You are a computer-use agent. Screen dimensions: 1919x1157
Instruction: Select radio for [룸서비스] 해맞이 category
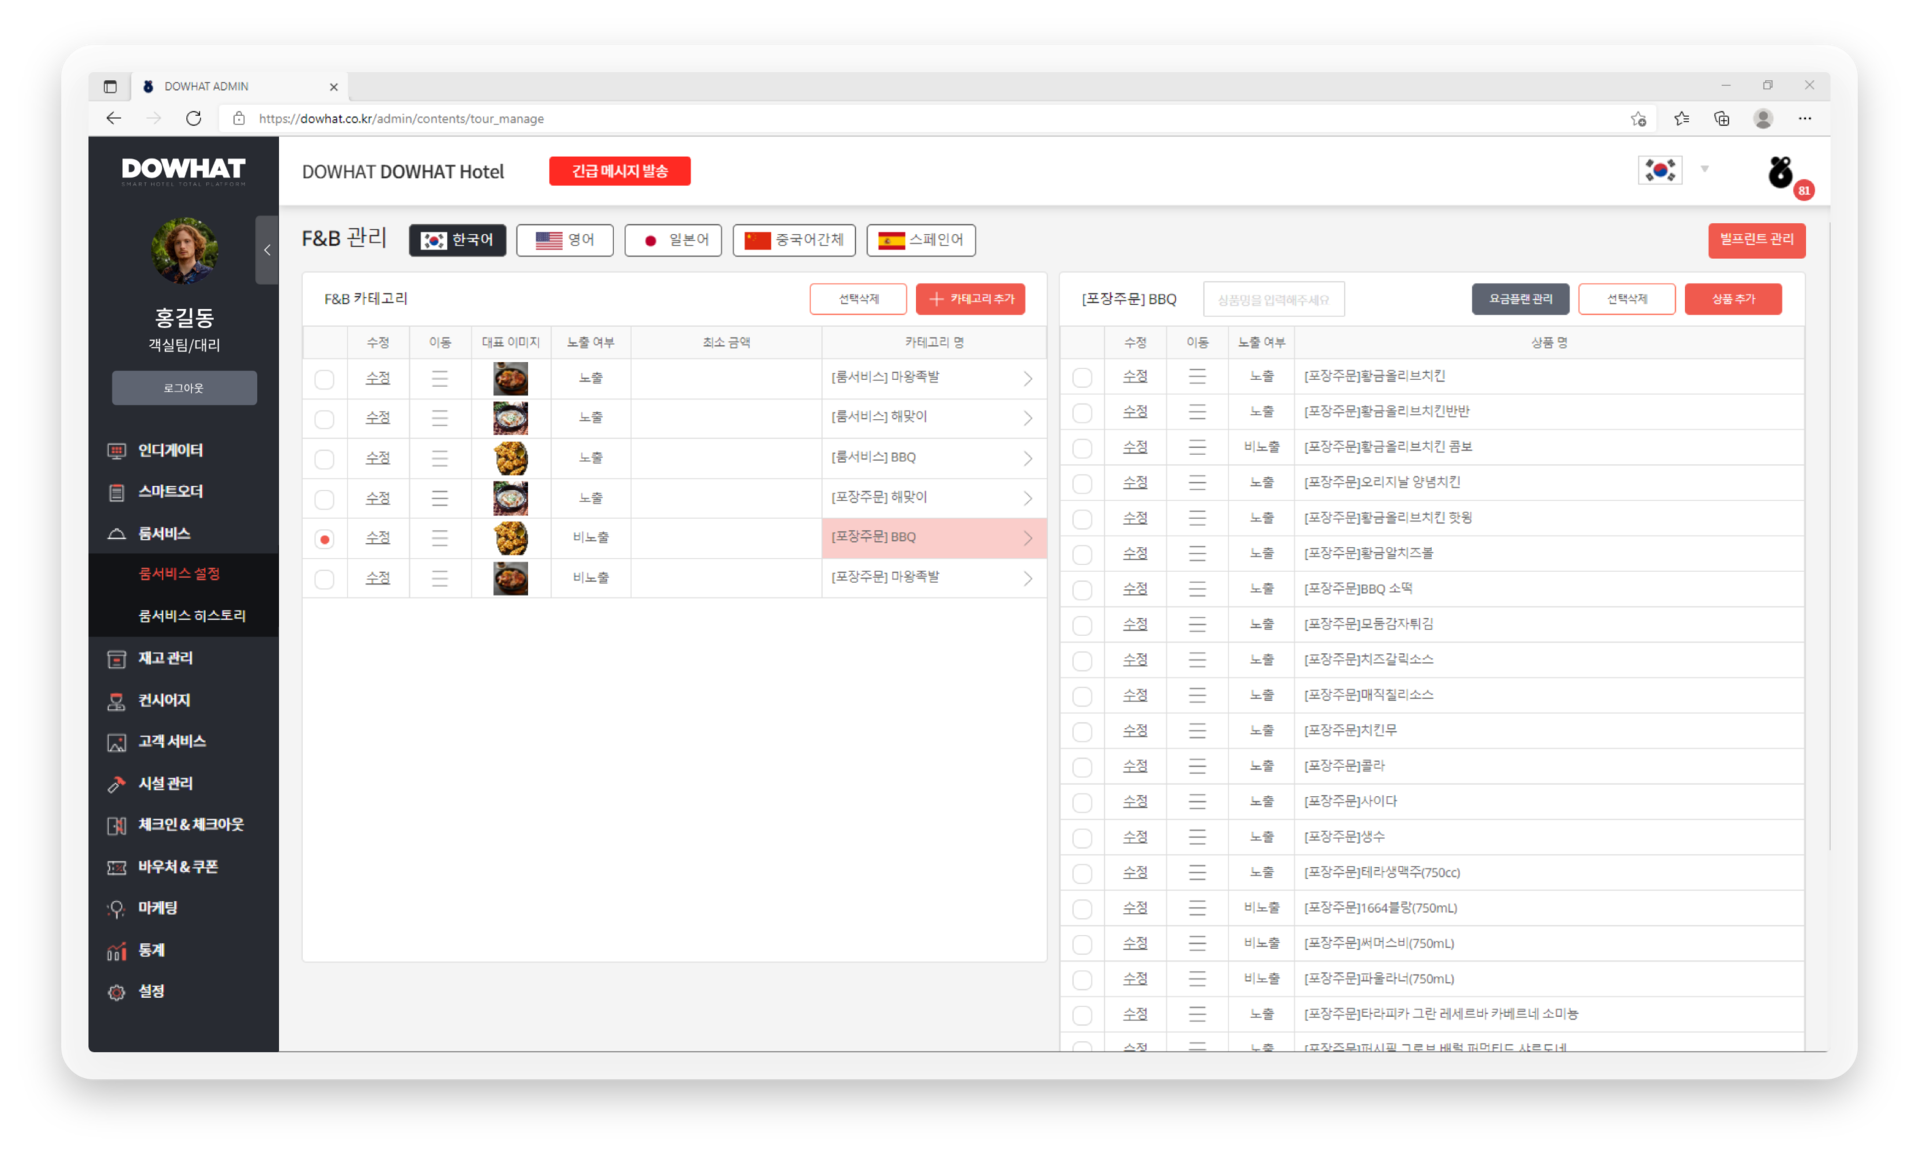[324, 419]
